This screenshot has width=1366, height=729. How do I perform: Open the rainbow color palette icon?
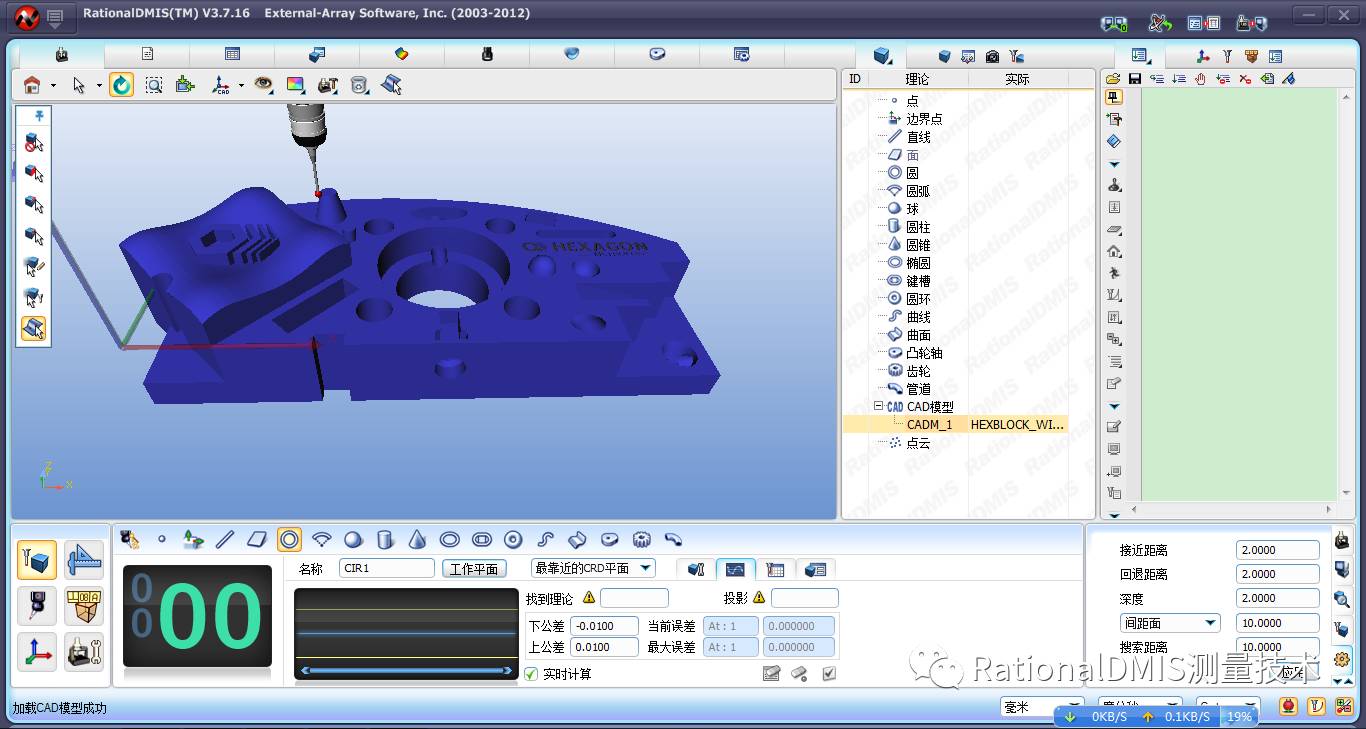pos(295,86)
